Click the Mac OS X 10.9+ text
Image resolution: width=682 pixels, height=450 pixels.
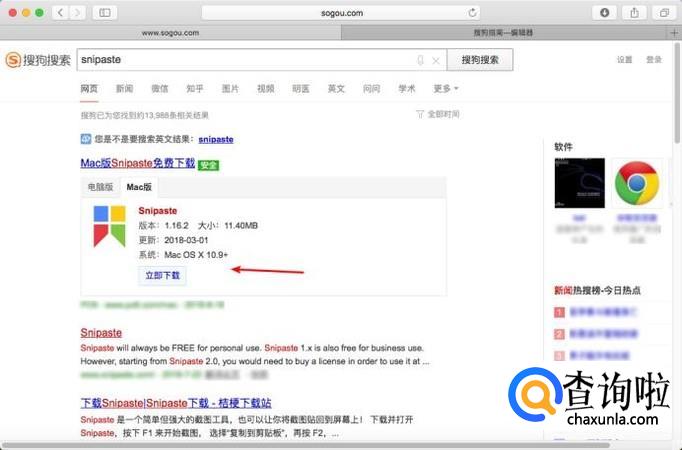pyautogui.click(x=196, y=255)
